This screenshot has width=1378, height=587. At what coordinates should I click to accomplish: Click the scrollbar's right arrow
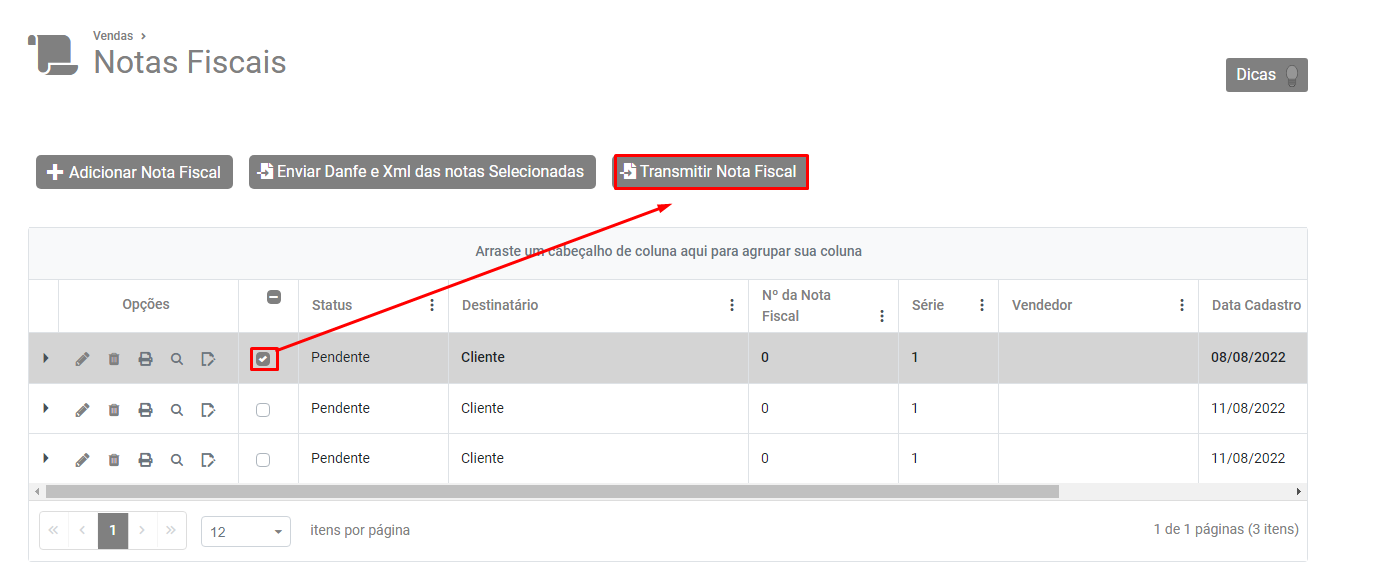1299,492
